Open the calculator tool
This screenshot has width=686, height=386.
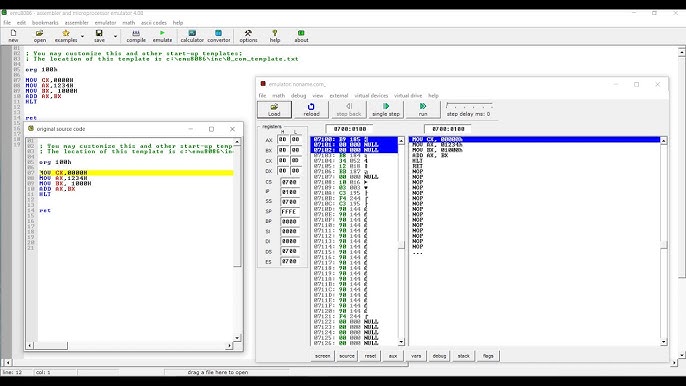pyautogui.click(x=192, y=36)
